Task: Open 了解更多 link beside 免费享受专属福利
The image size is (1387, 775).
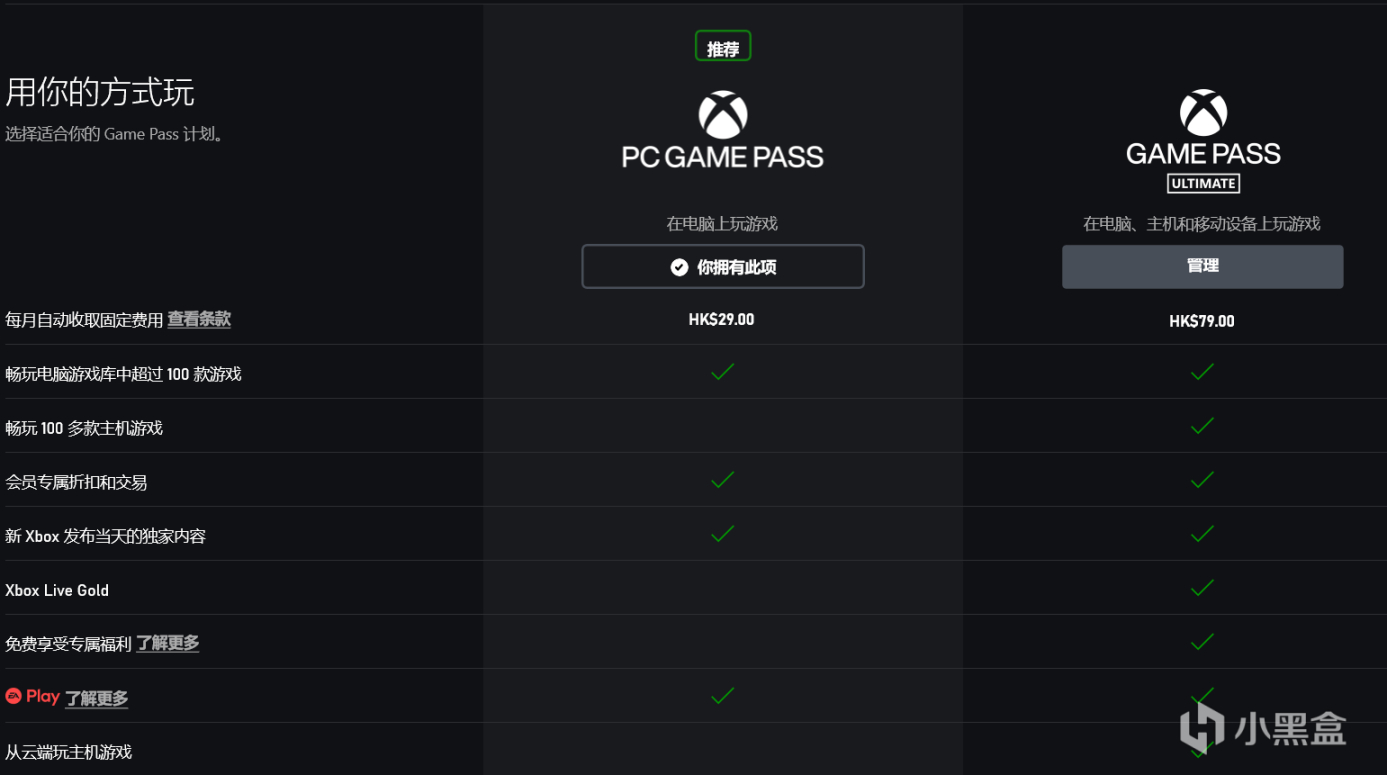Action: (x=168, y=643)
